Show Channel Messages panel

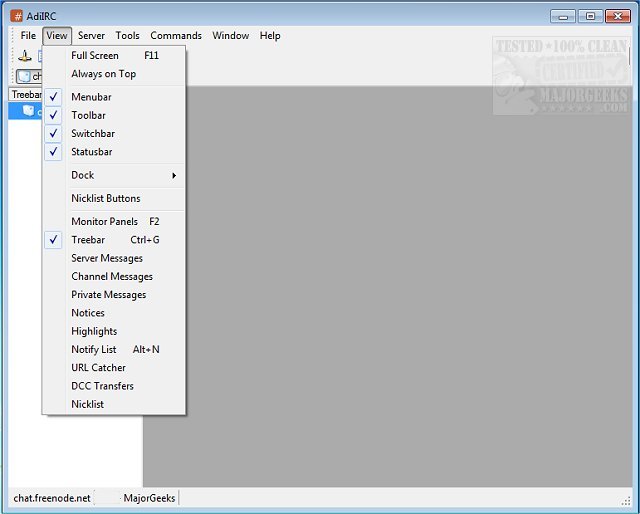click(x=114, y=276)
